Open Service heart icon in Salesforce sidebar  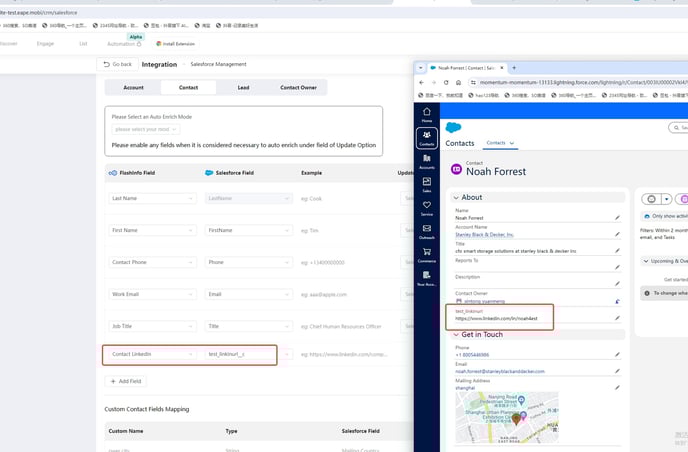point(426,208)
